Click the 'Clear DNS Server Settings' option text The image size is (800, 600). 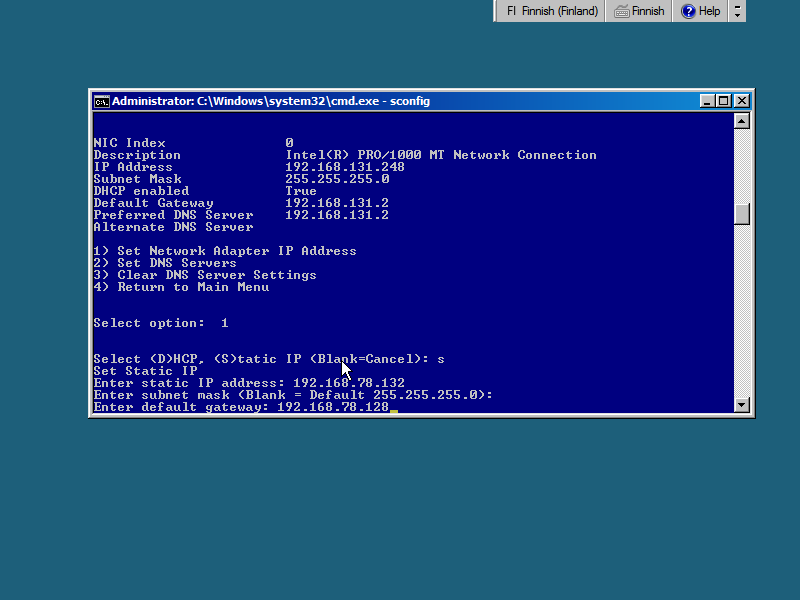pos(216,275)
